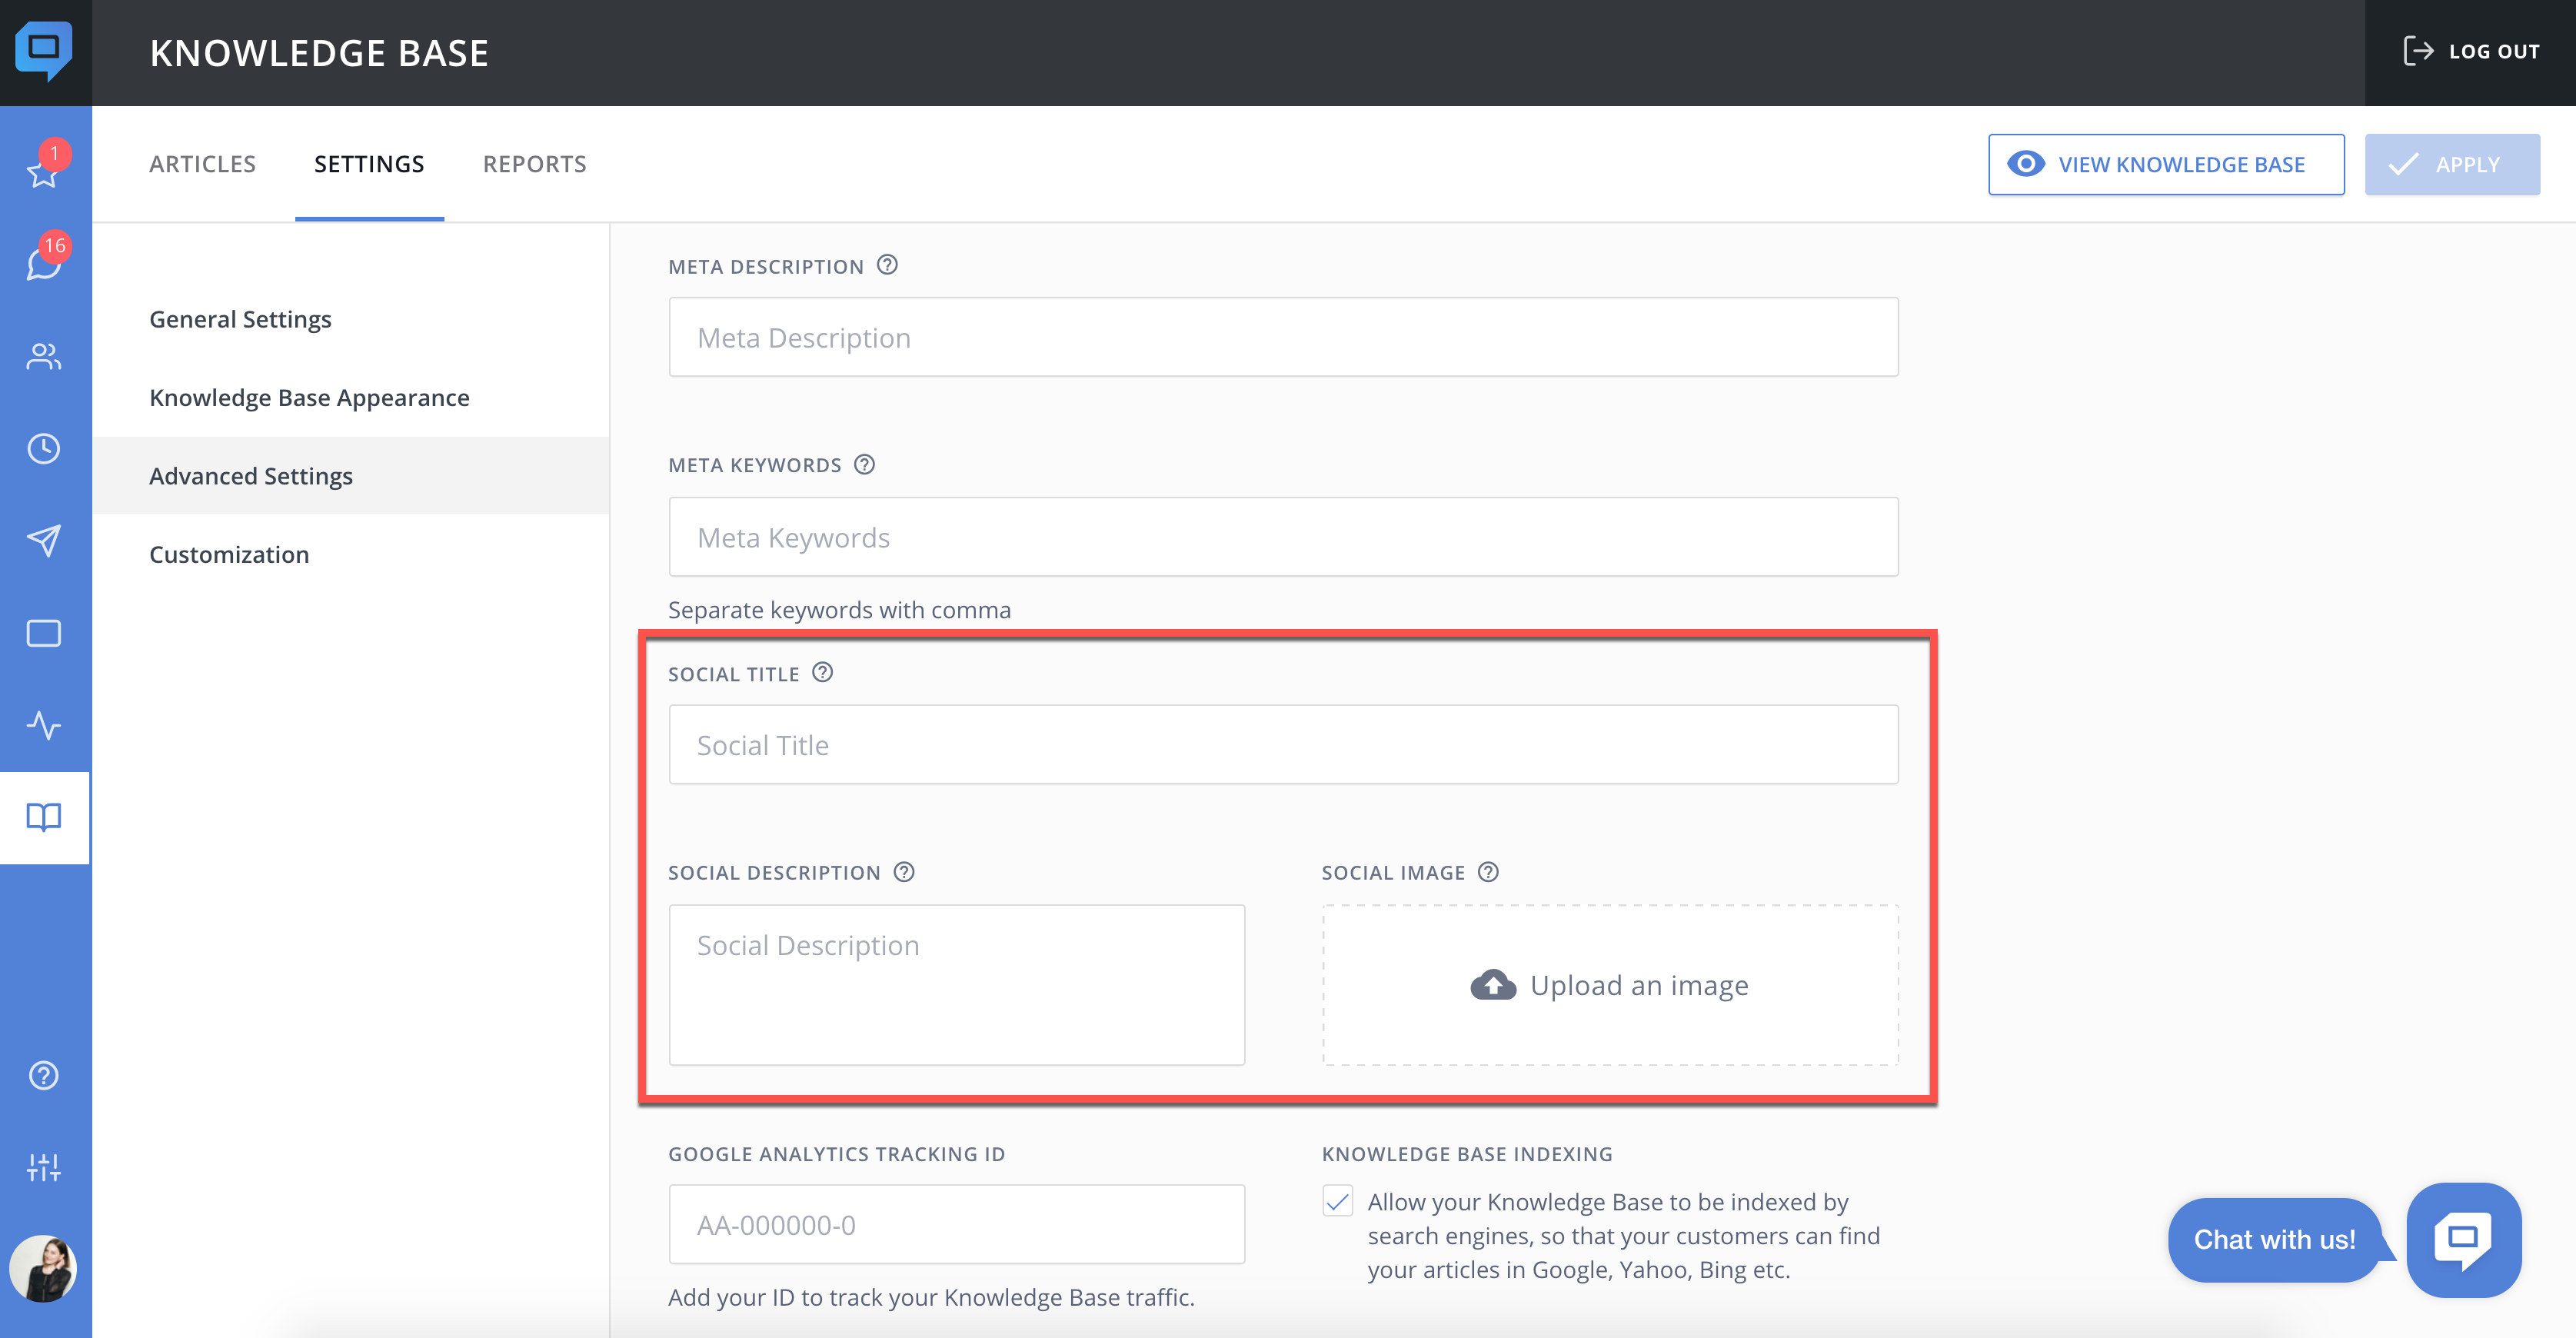
Task: Select the knowledge base book icon
Action: click(x=44, y=817)
